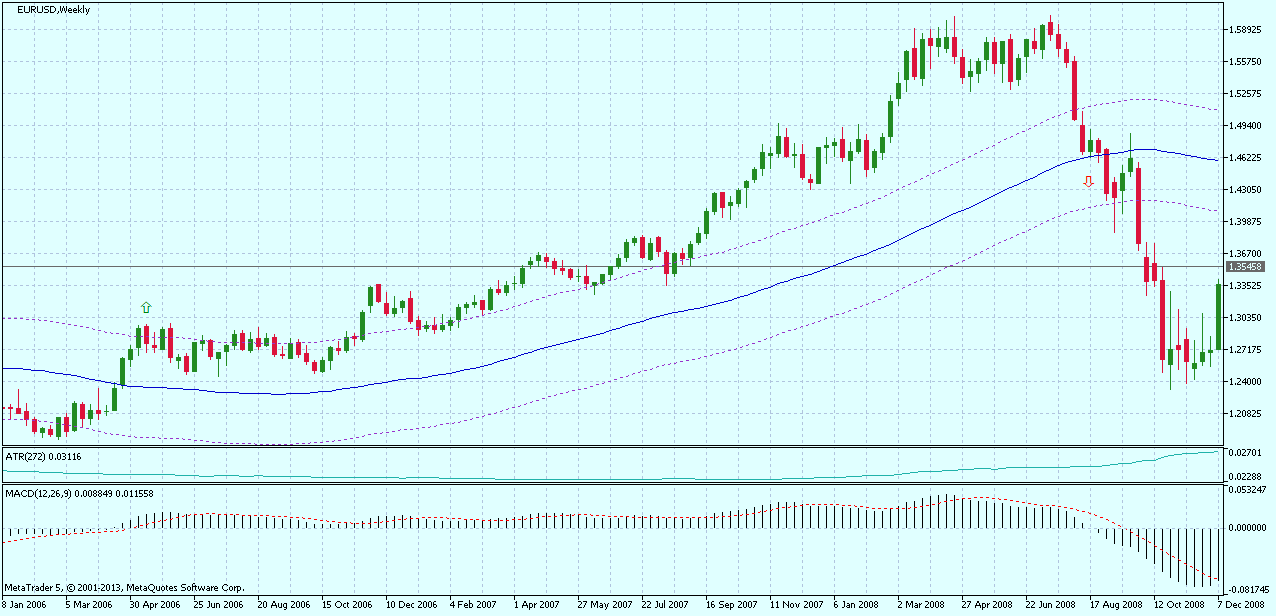Click the 1.58925 price axis label
1276x616 pixels.
[1246, 30]
